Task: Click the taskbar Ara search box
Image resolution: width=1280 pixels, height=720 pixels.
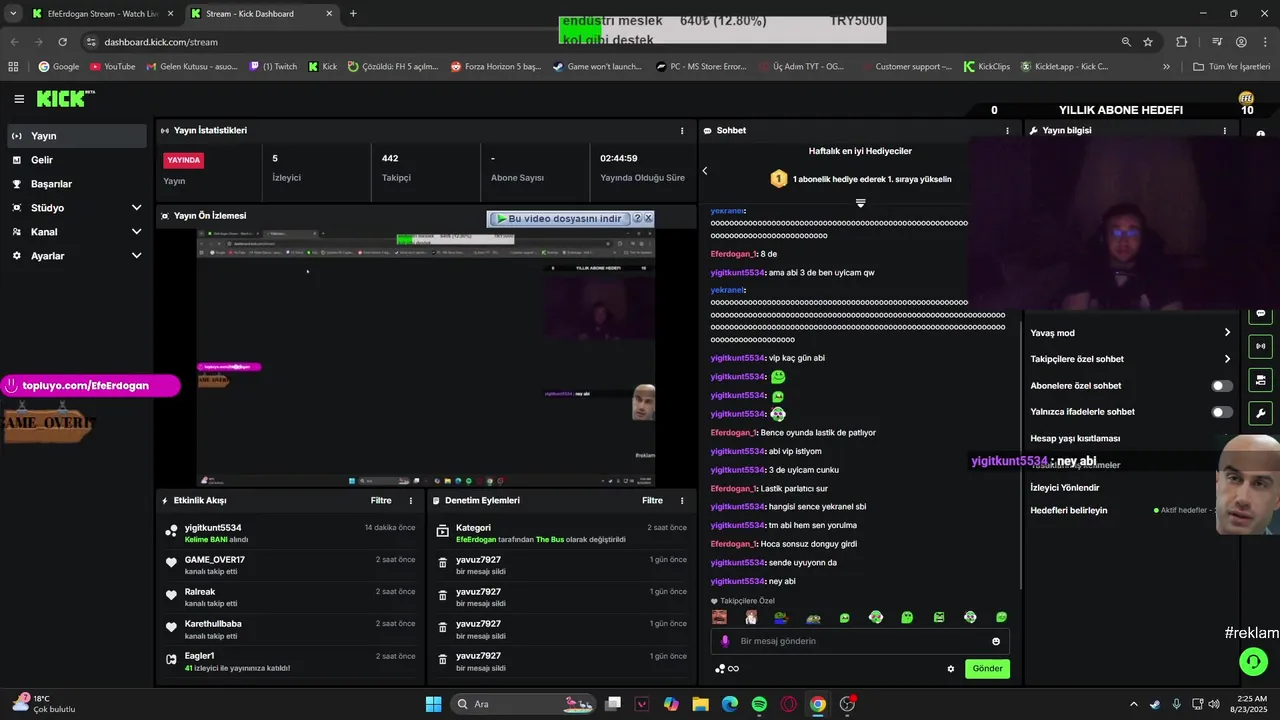Action: point(525,704)
